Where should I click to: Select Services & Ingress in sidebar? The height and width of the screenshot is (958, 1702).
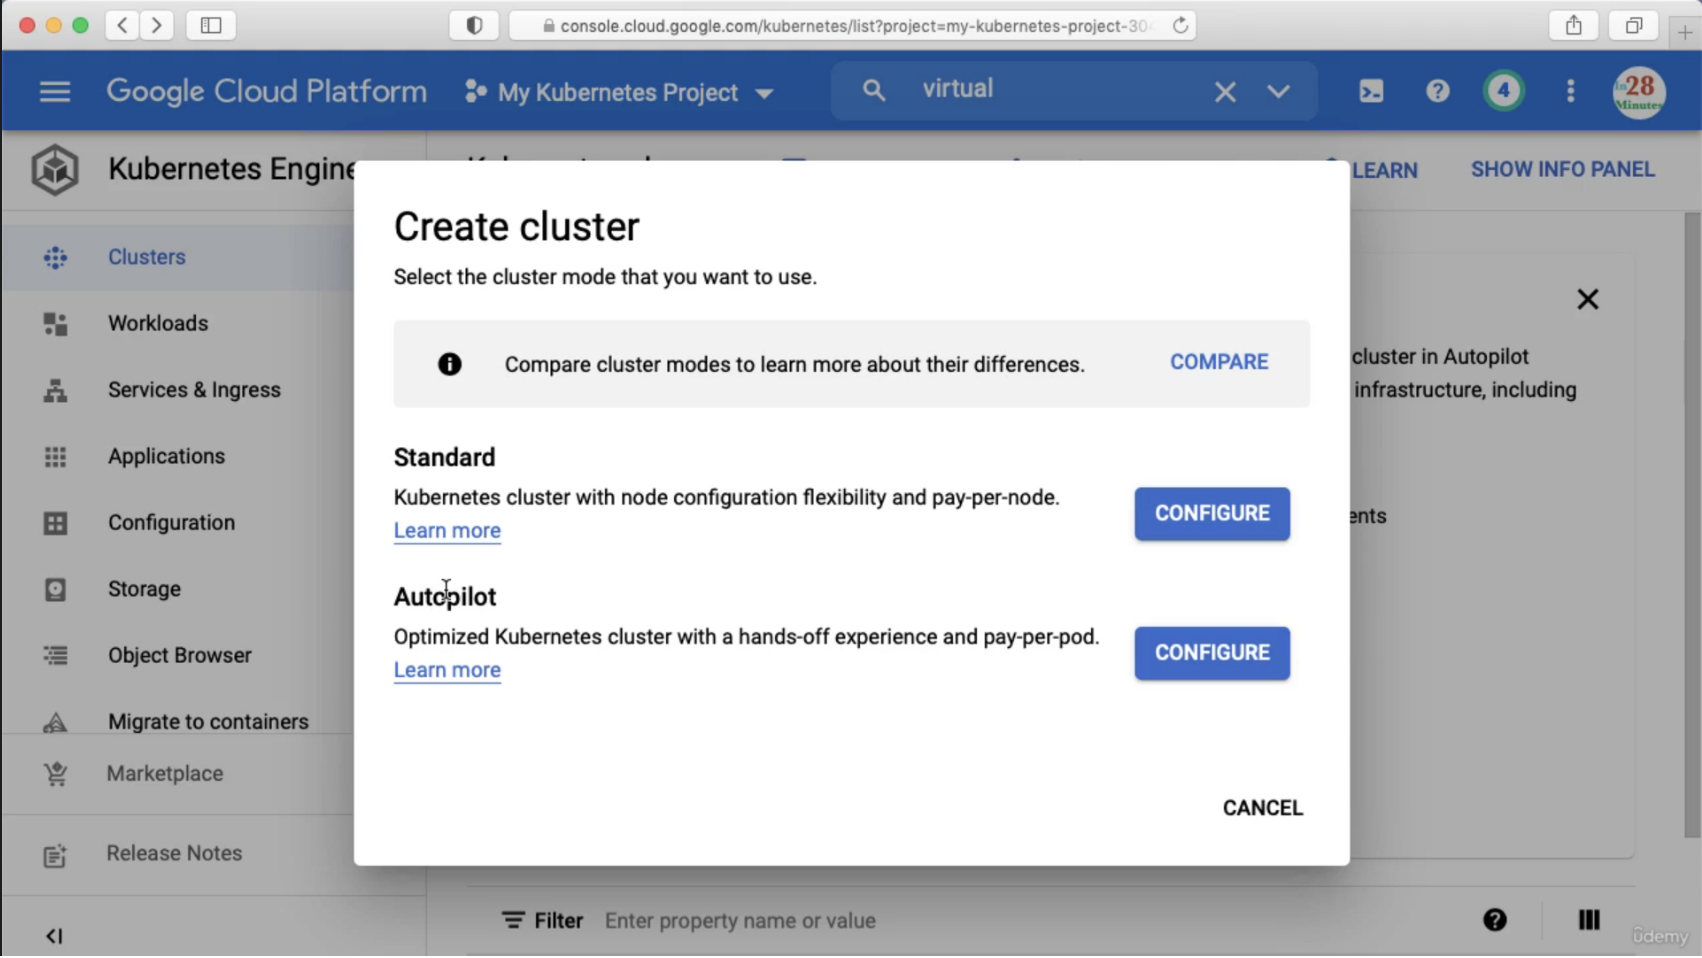click(x=194, y=390)
